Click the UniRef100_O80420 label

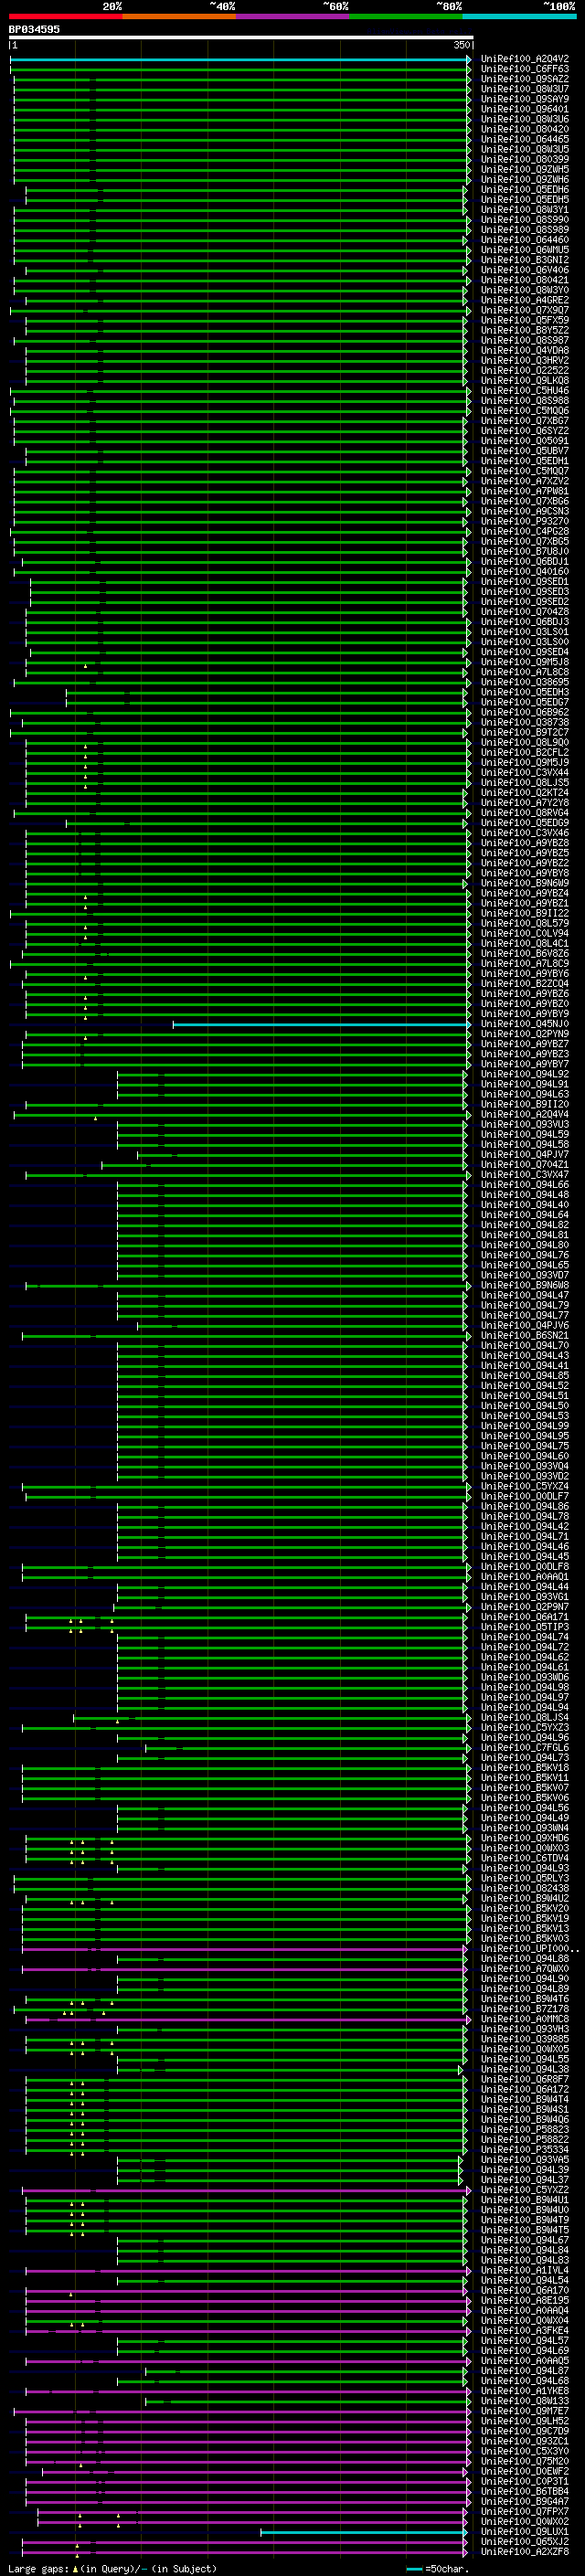pyautogui.click(x=524, y=129)
